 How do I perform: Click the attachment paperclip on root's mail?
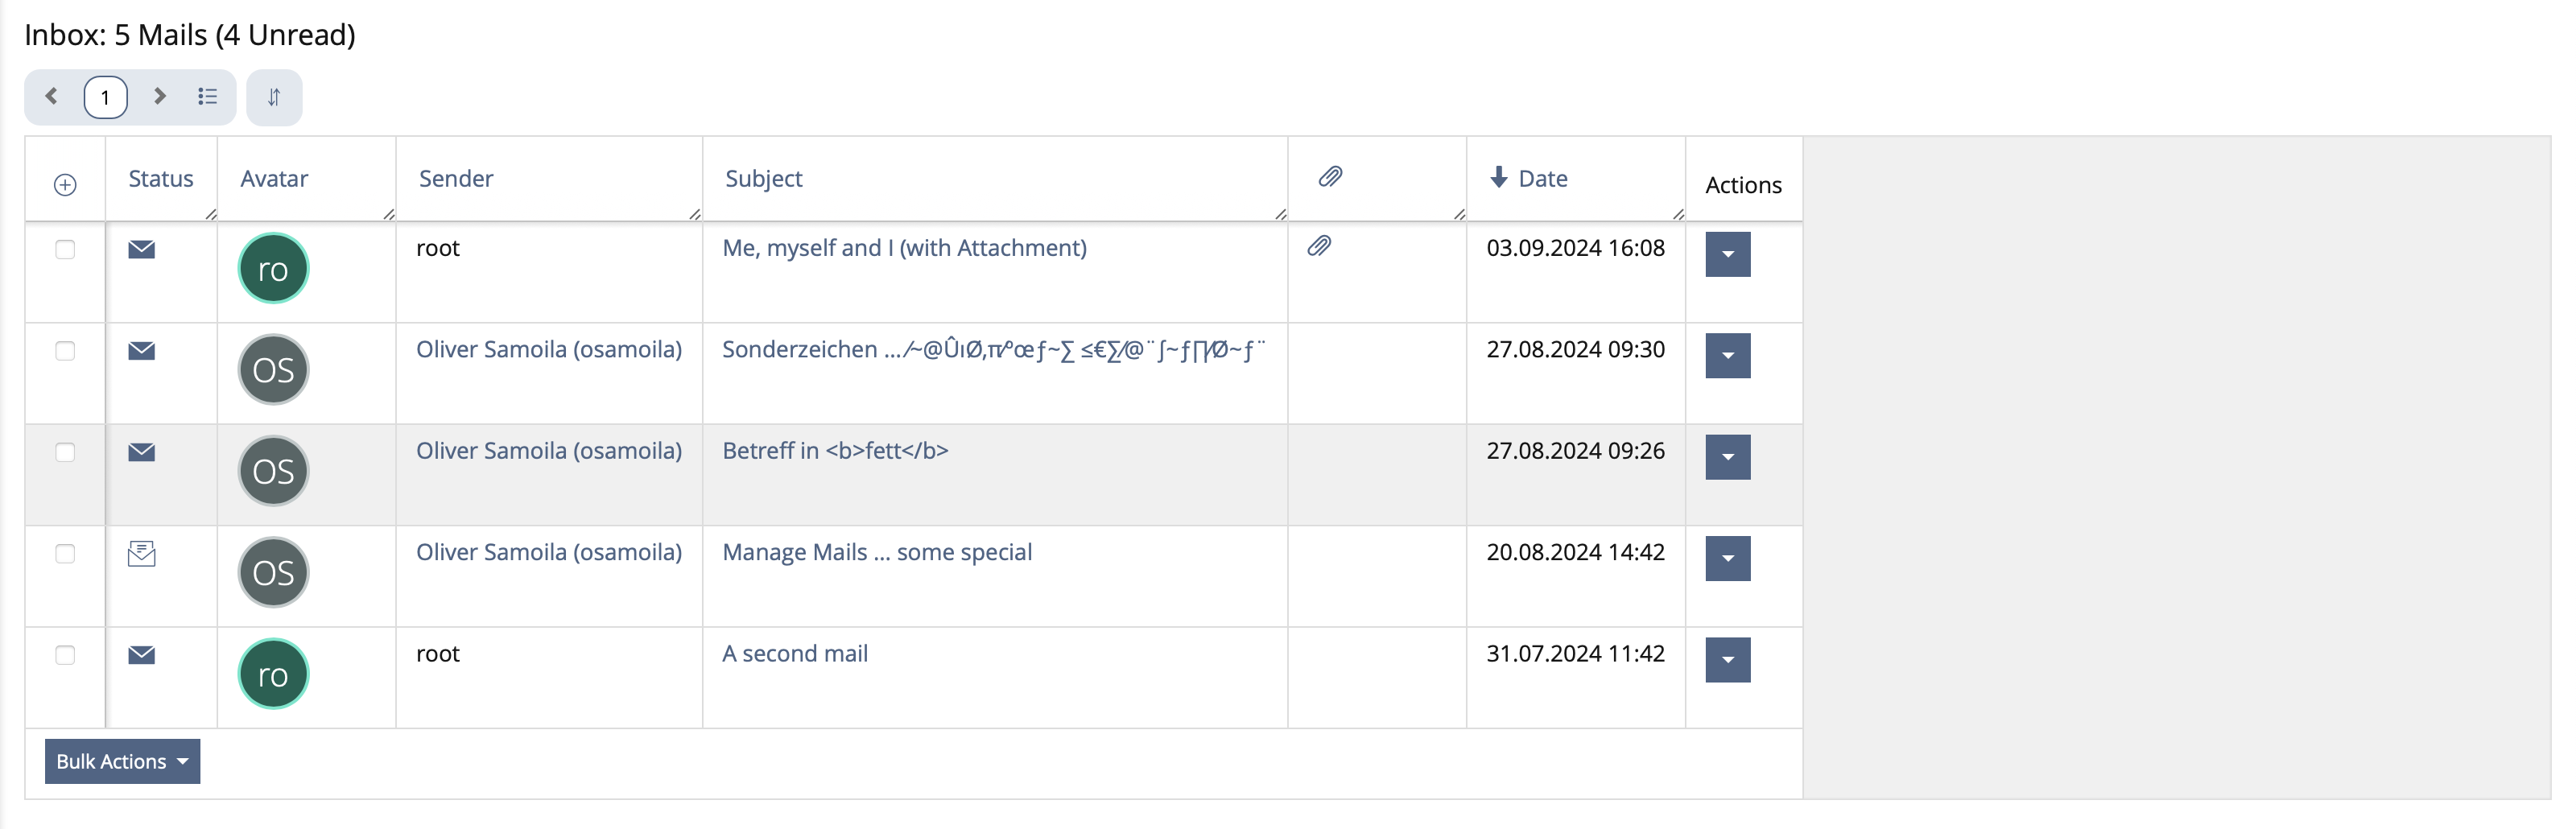(1320, 247)
